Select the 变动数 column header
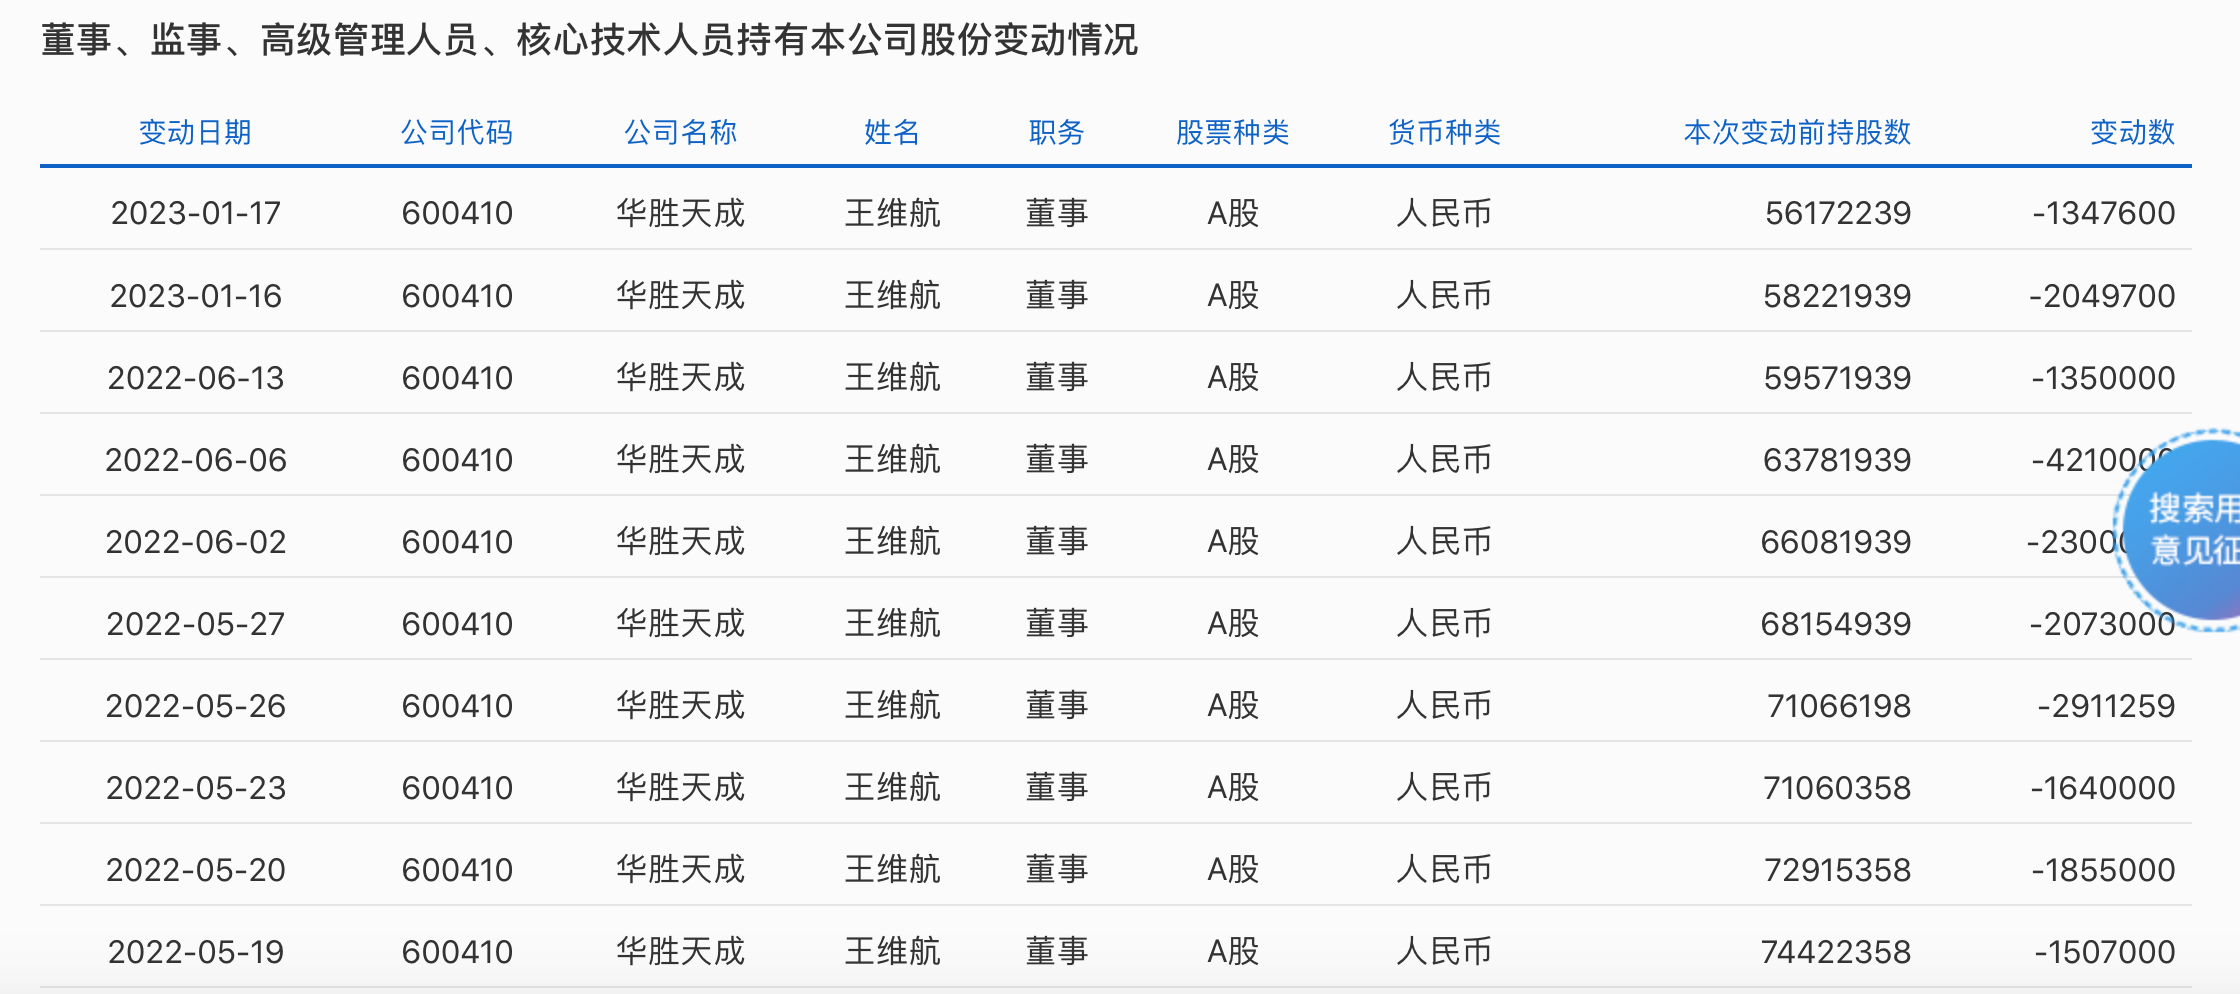Screen dimensions: 2240x994 [2133, 132]
